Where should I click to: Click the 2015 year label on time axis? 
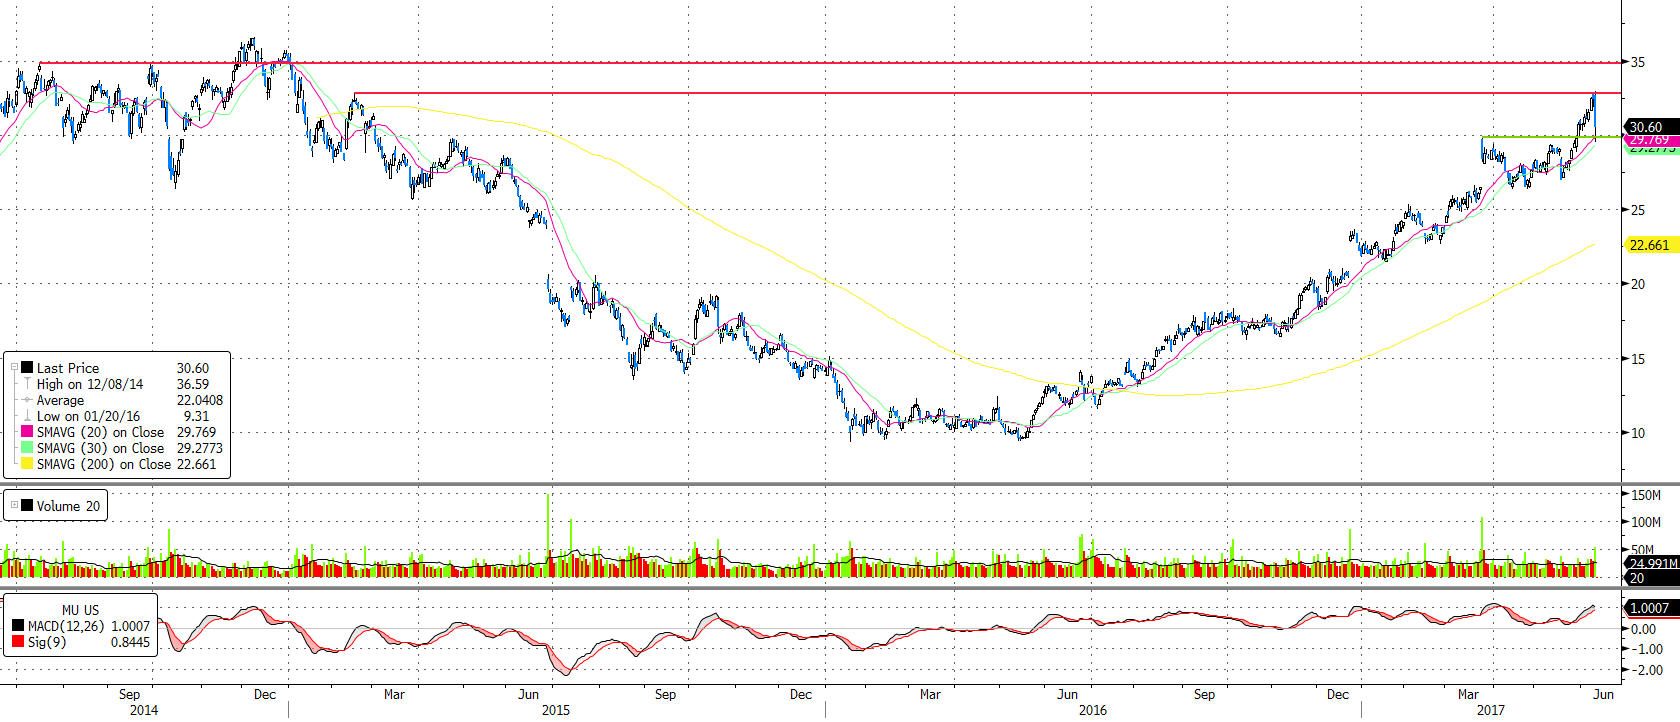click(556, 710)
